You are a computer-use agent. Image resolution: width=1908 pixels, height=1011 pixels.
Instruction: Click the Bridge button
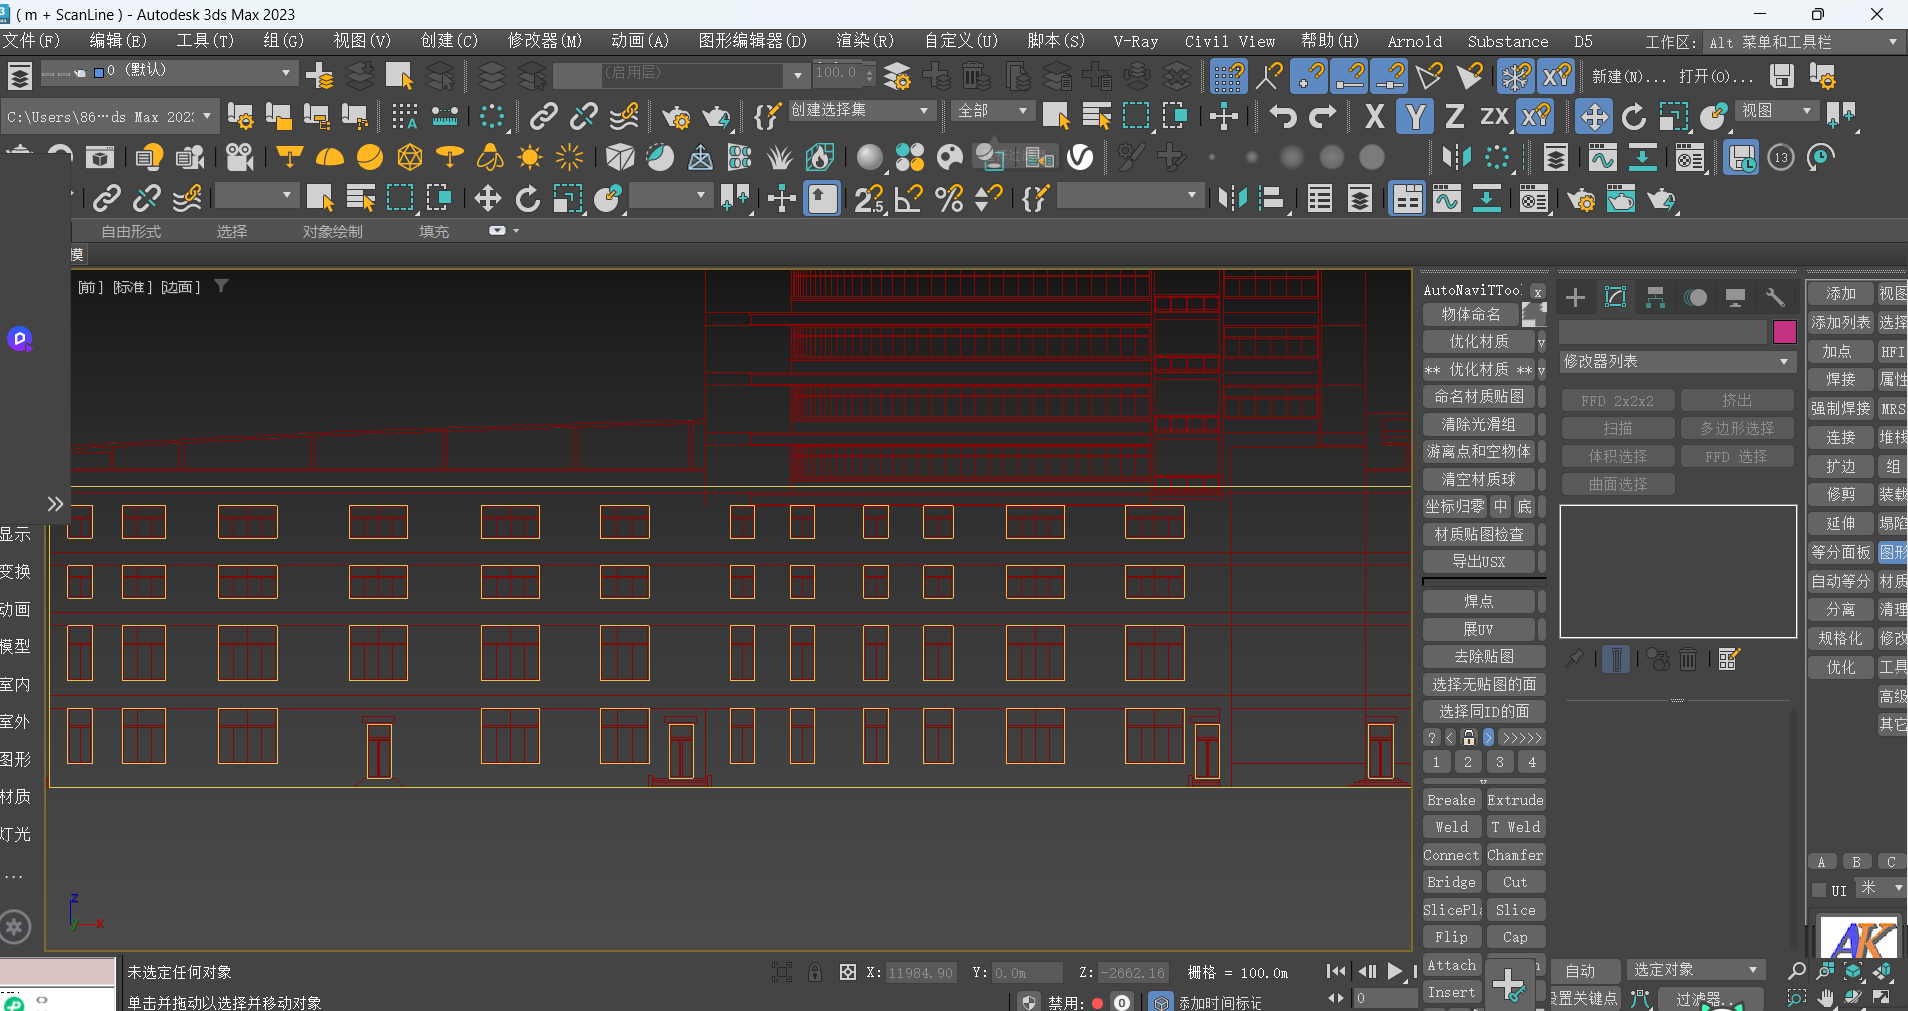click(x=1451, y=882)
